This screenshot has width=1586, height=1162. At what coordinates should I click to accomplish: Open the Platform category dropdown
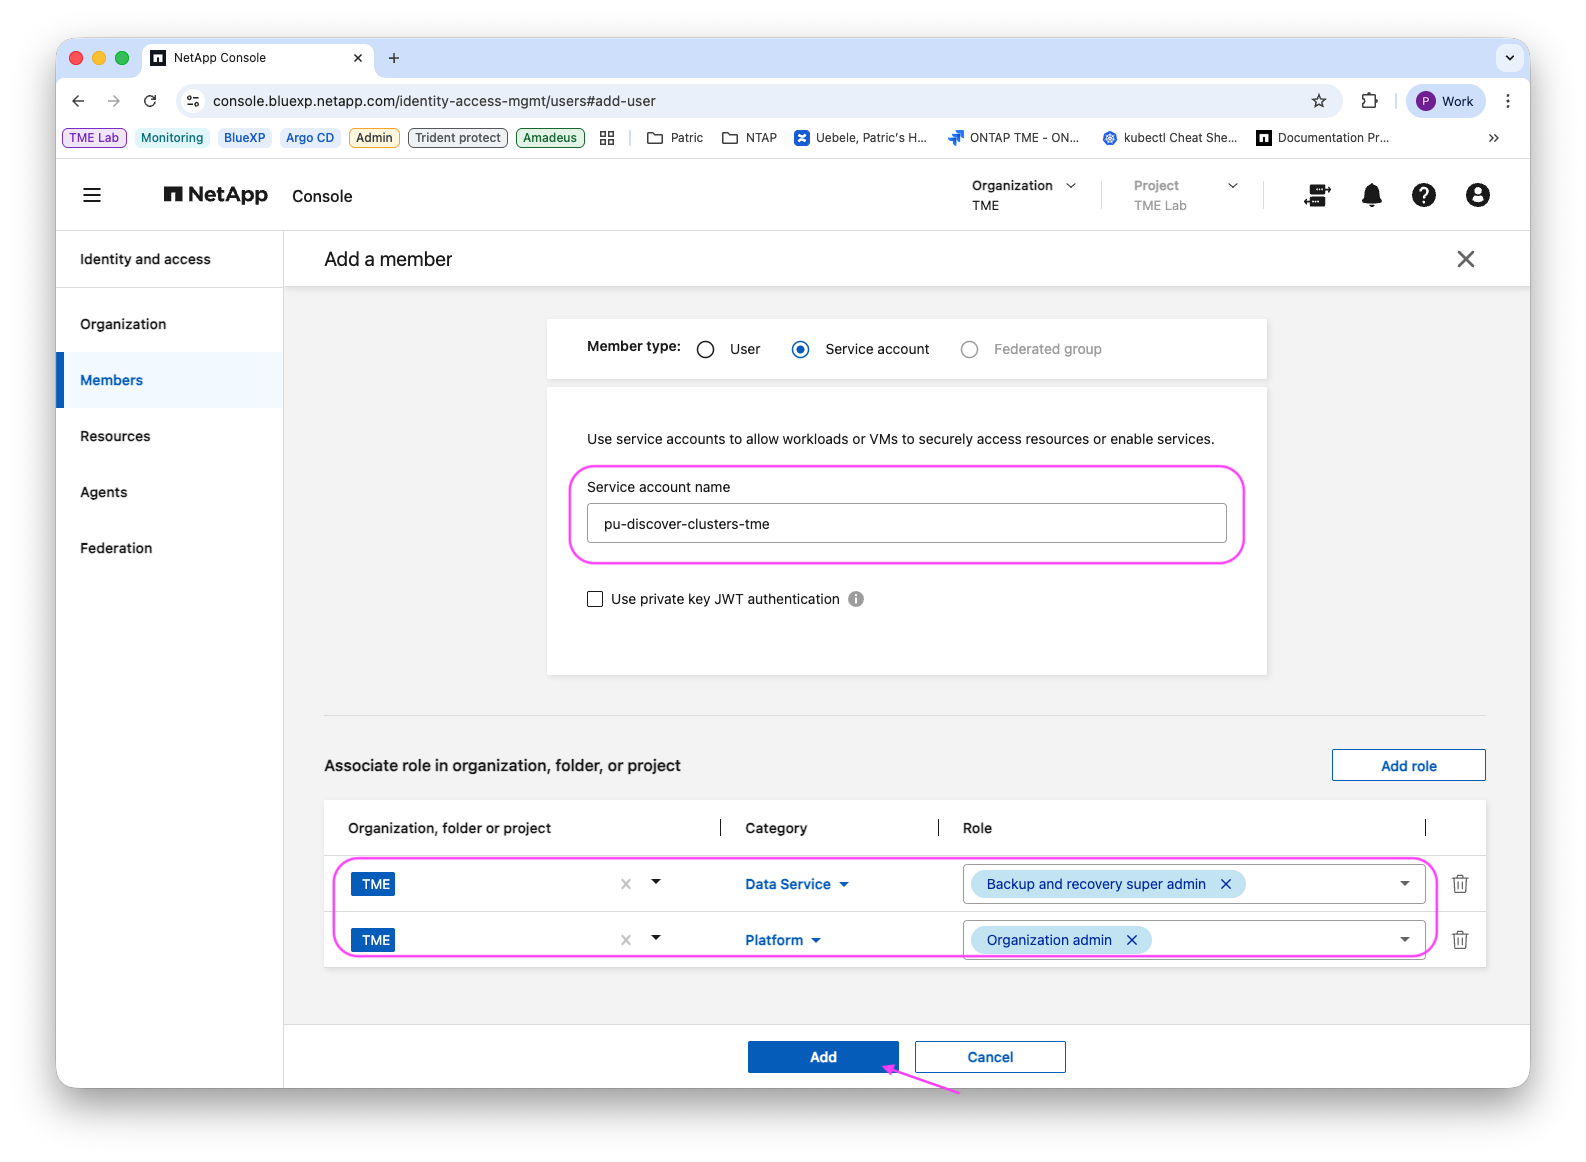click(x=783, y=940)
